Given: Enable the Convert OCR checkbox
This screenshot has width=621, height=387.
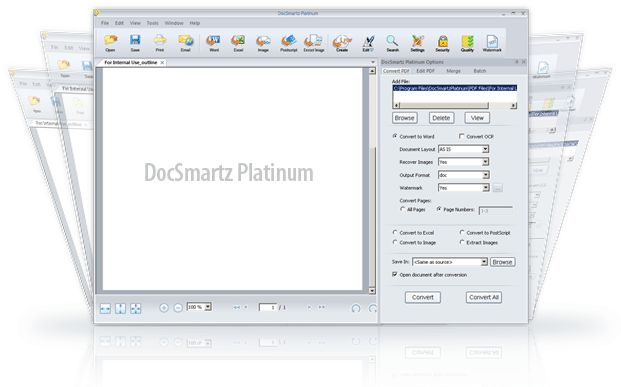Looking at the screenshot, I should pyautogui.click(x=461, y=136).
